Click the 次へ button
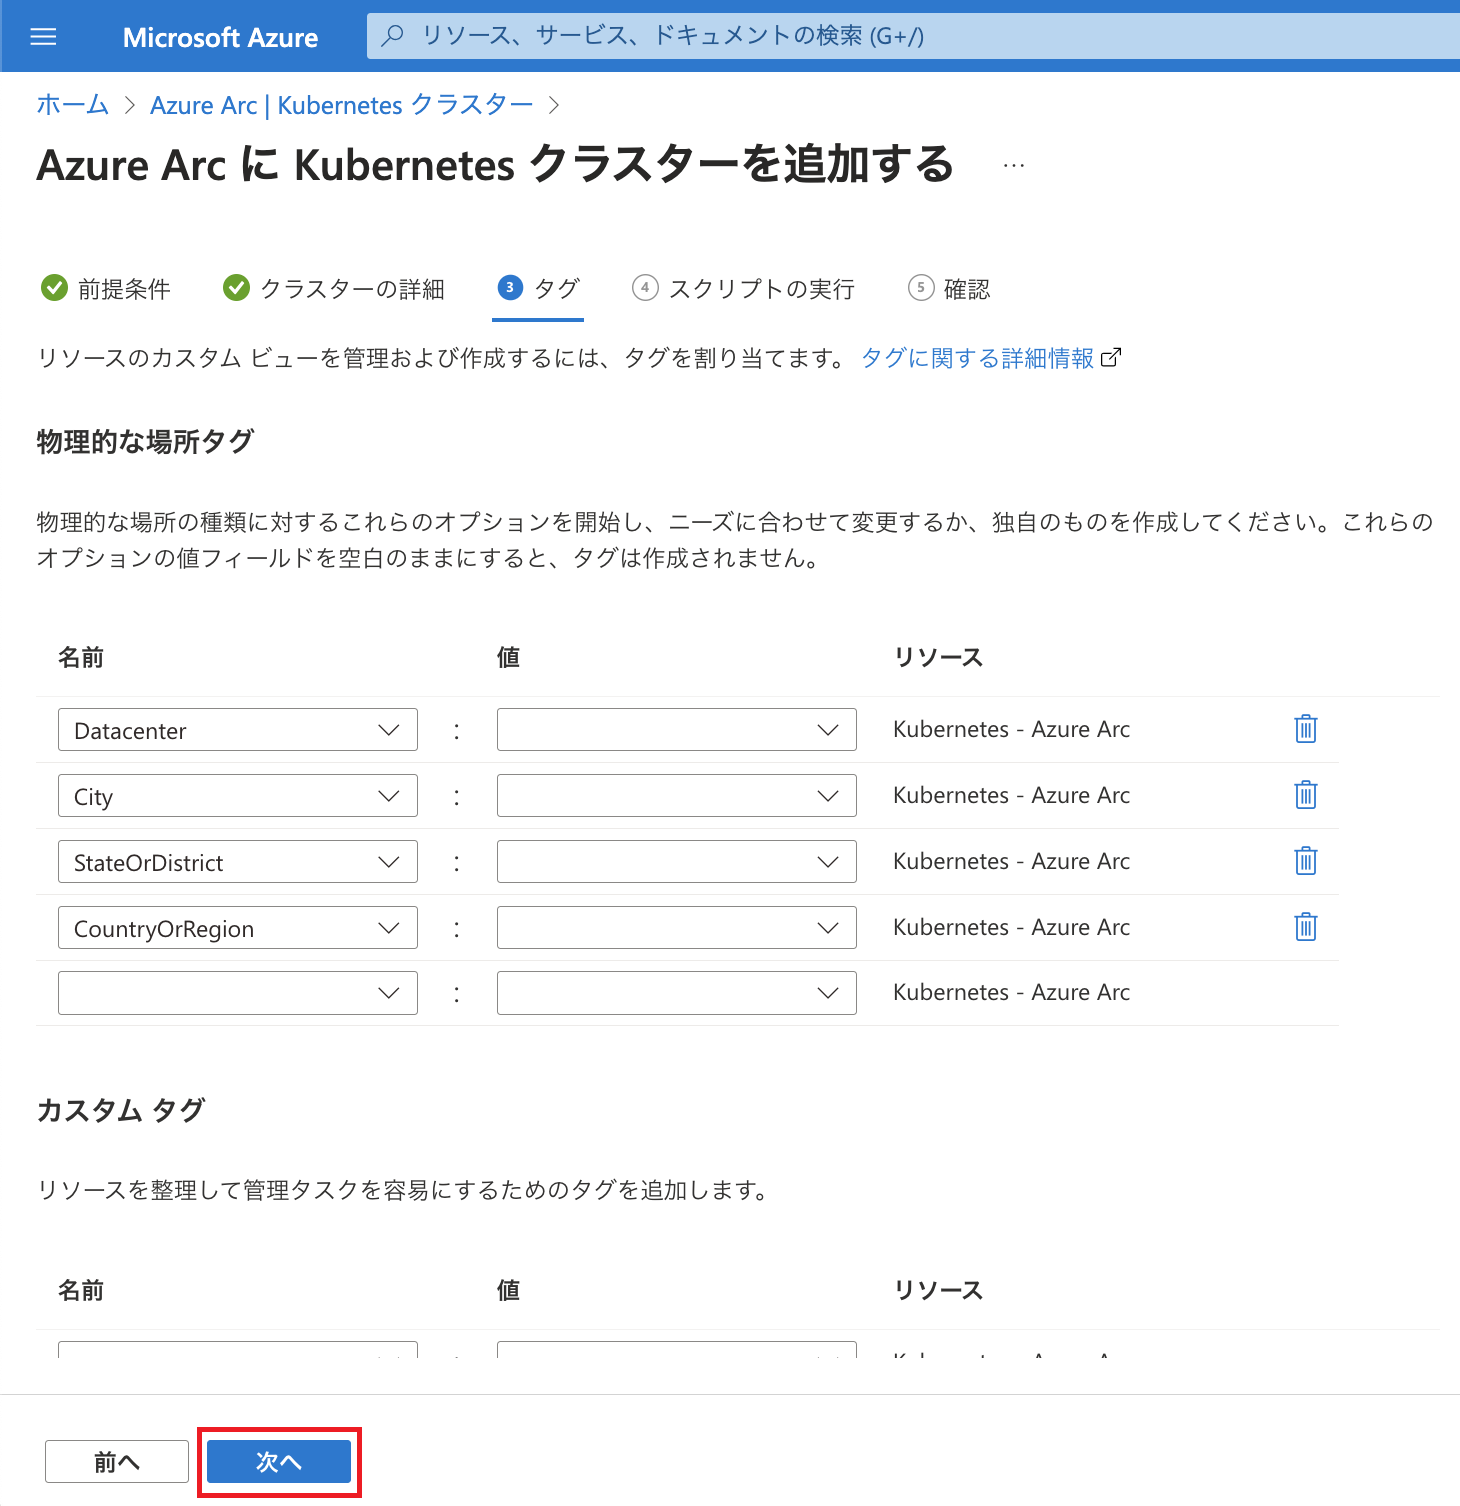The width and height of the screenshot is (1460, 1506). [279, 1462]
